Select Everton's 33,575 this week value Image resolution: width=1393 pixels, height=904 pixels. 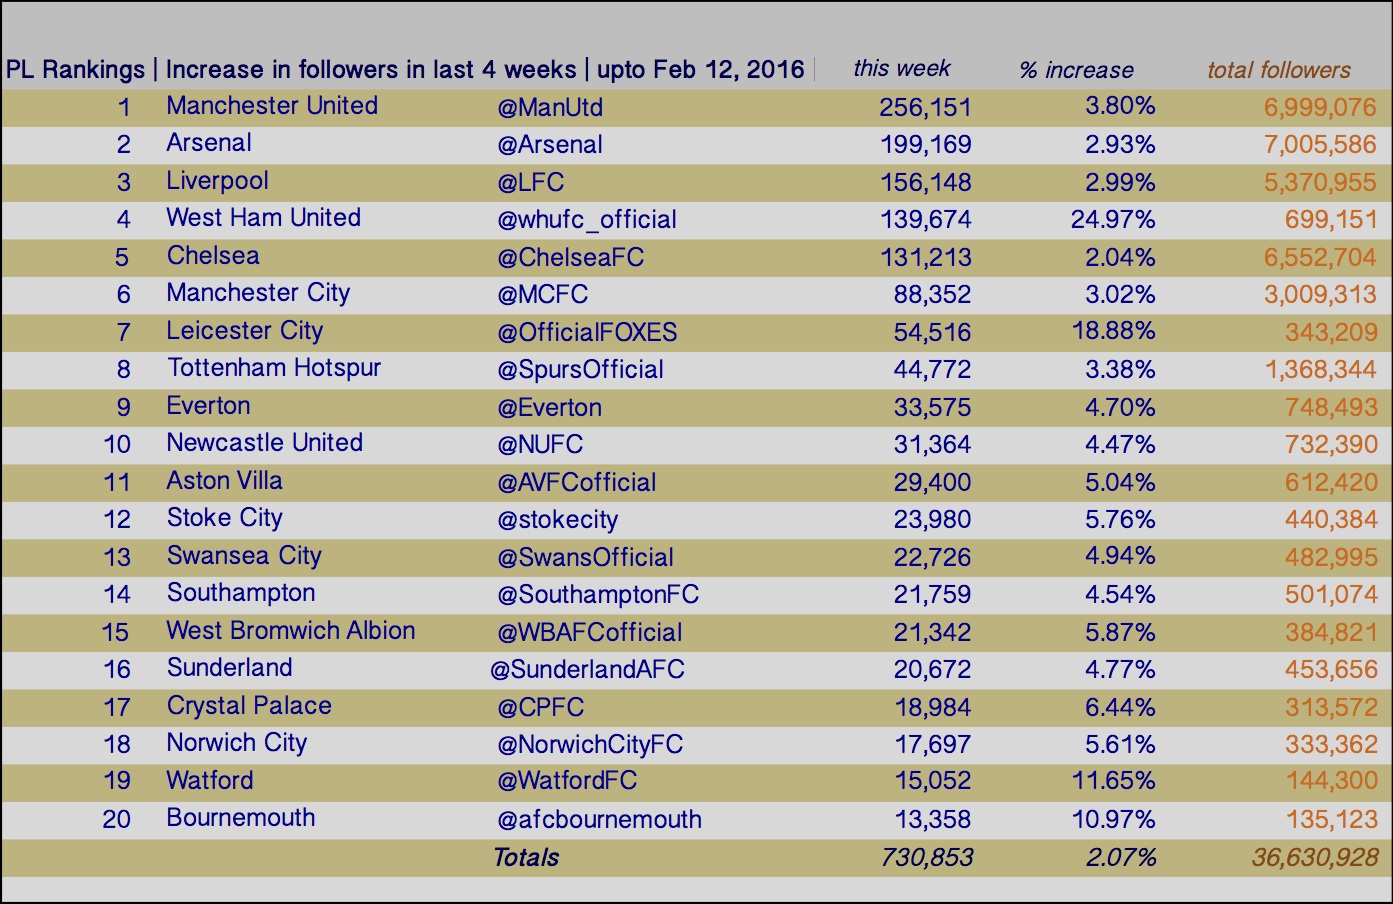tap(932, 407)
